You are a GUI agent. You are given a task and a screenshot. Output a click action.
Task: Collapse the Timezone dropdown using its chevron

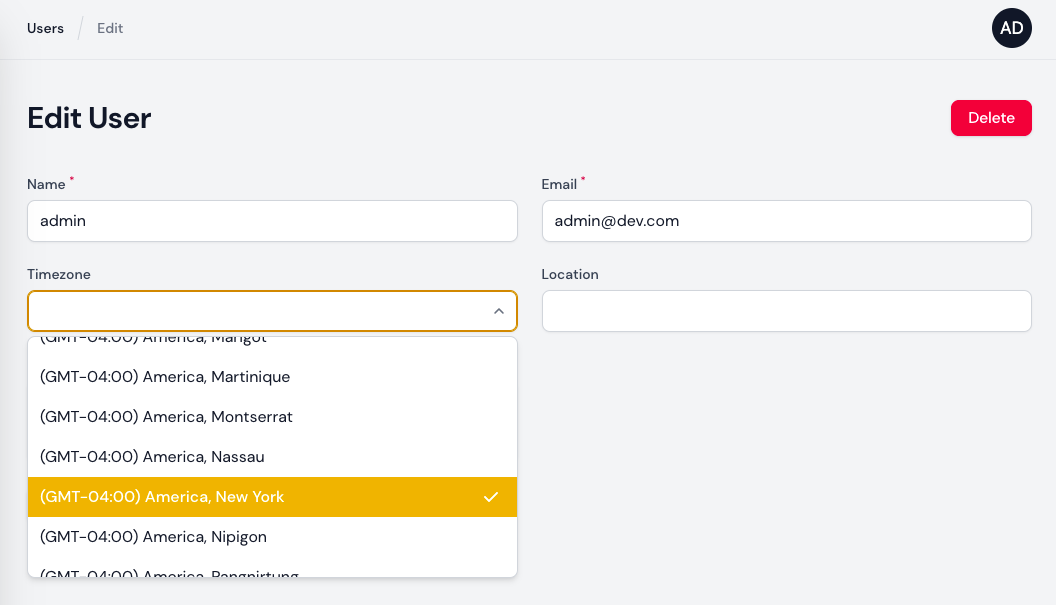click(x=498, y=312)
